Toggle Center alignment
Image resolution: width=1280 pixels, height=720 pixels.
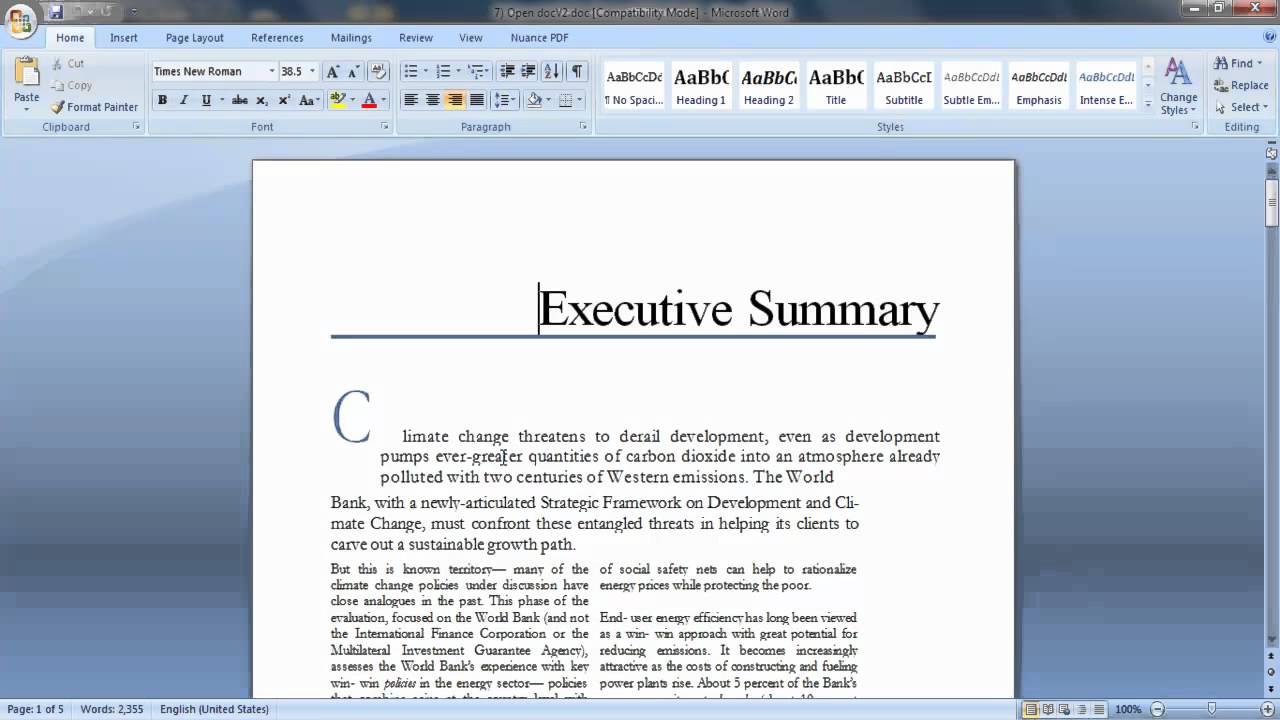click(x=432, y=100)
